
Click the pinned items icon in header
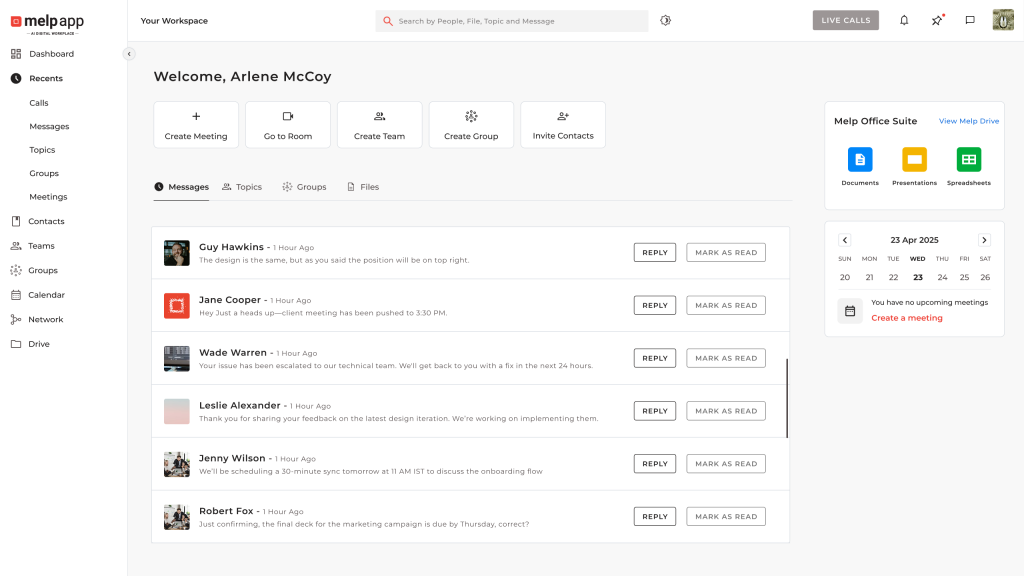(x=937, y=20)
